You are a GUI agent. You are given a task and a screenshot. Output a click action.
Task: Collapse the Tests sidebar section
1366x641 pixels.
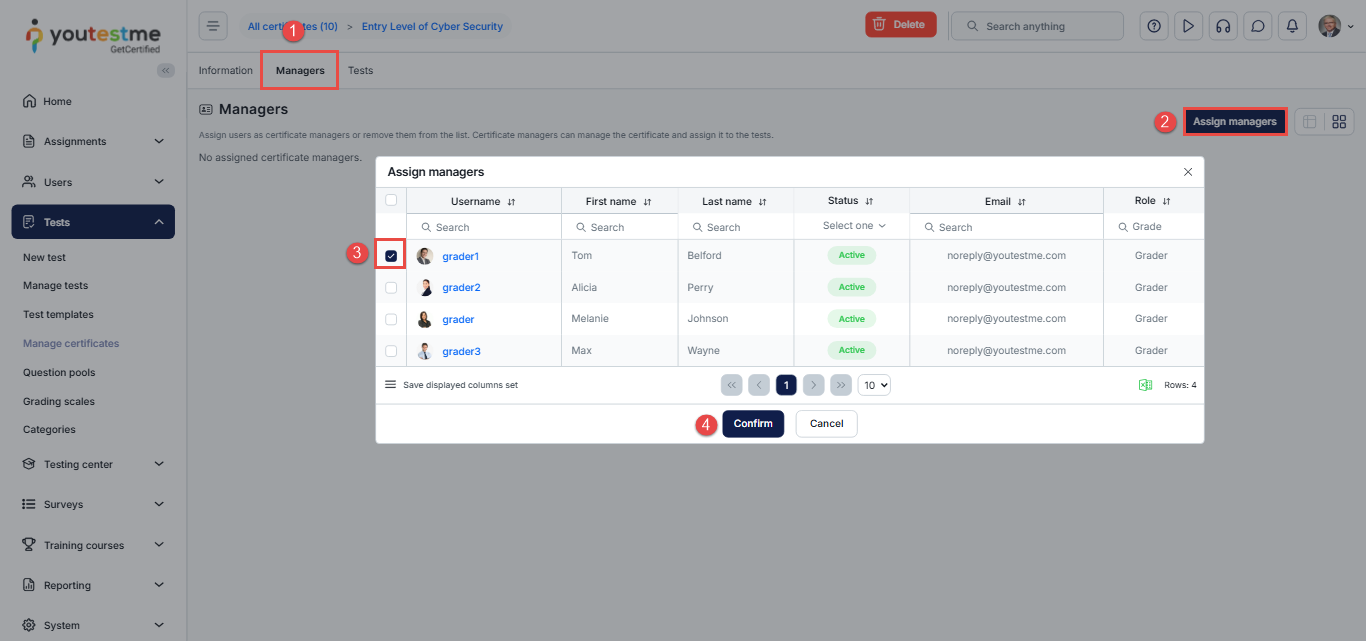(x=93, y=222)
